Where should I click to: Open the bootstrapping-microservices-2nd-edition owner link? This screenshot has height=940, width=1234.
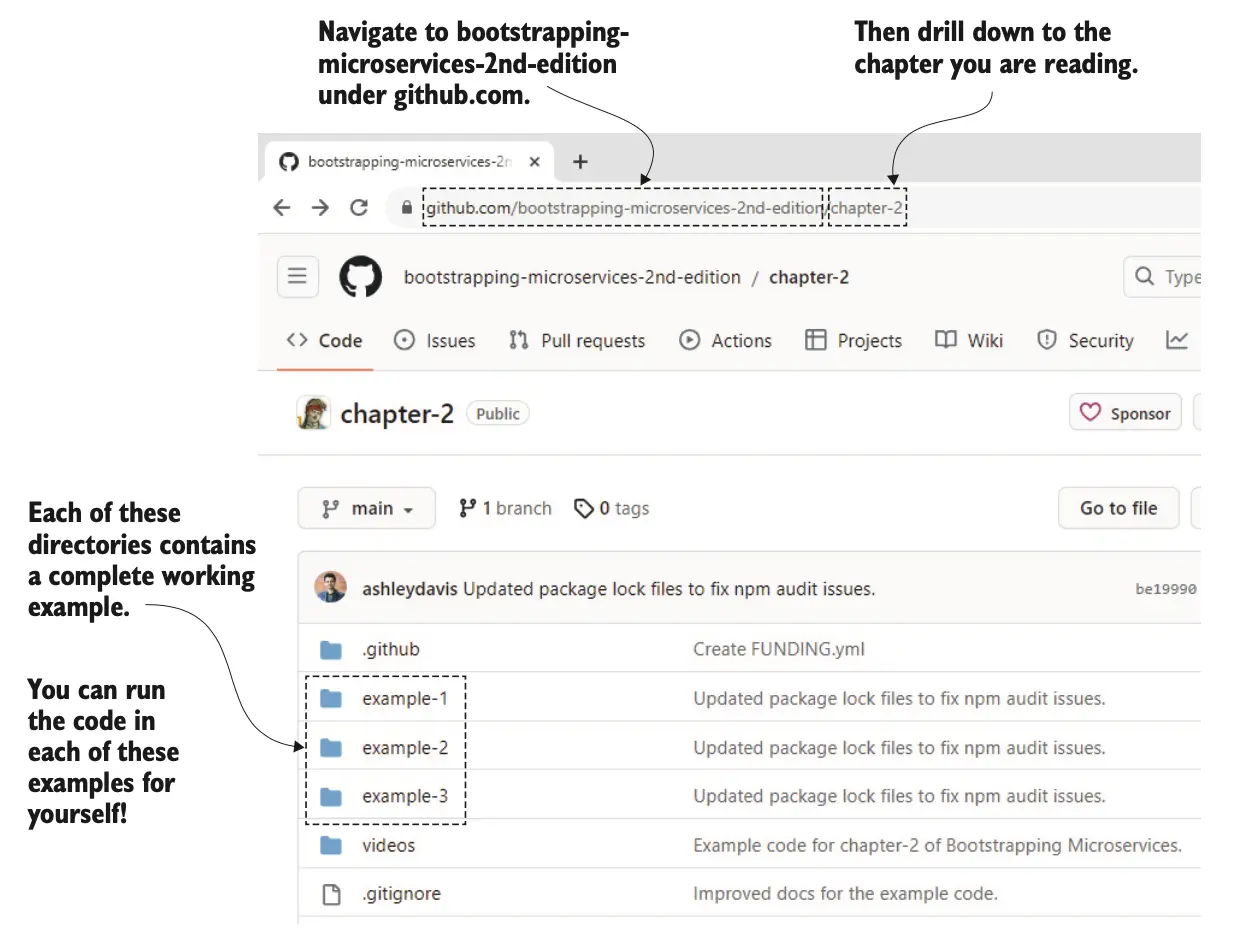click(572, 278)
